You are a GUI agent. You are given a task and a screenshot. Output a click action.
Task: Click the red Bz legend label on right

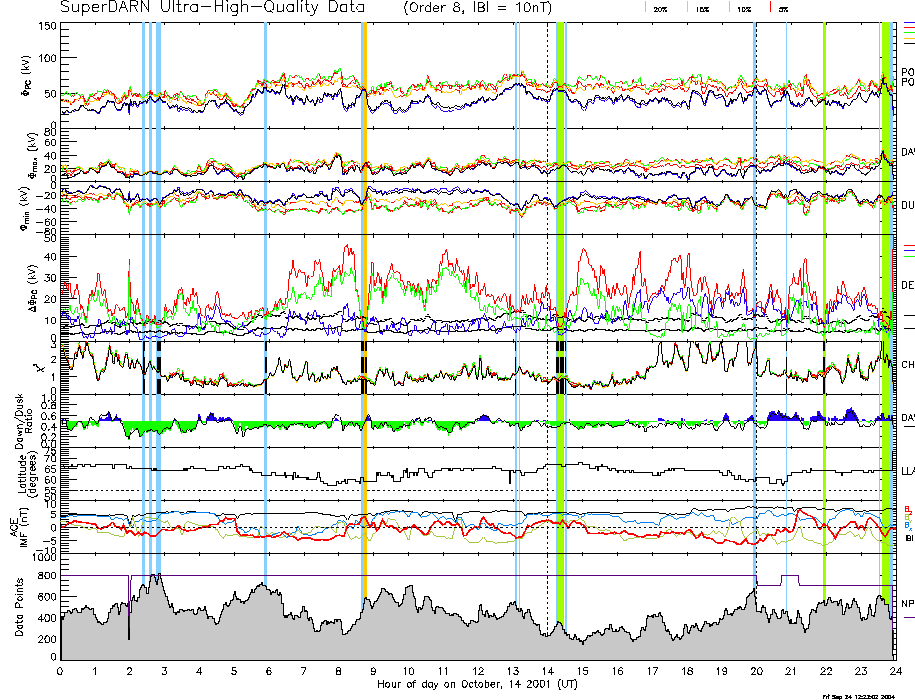907,509
